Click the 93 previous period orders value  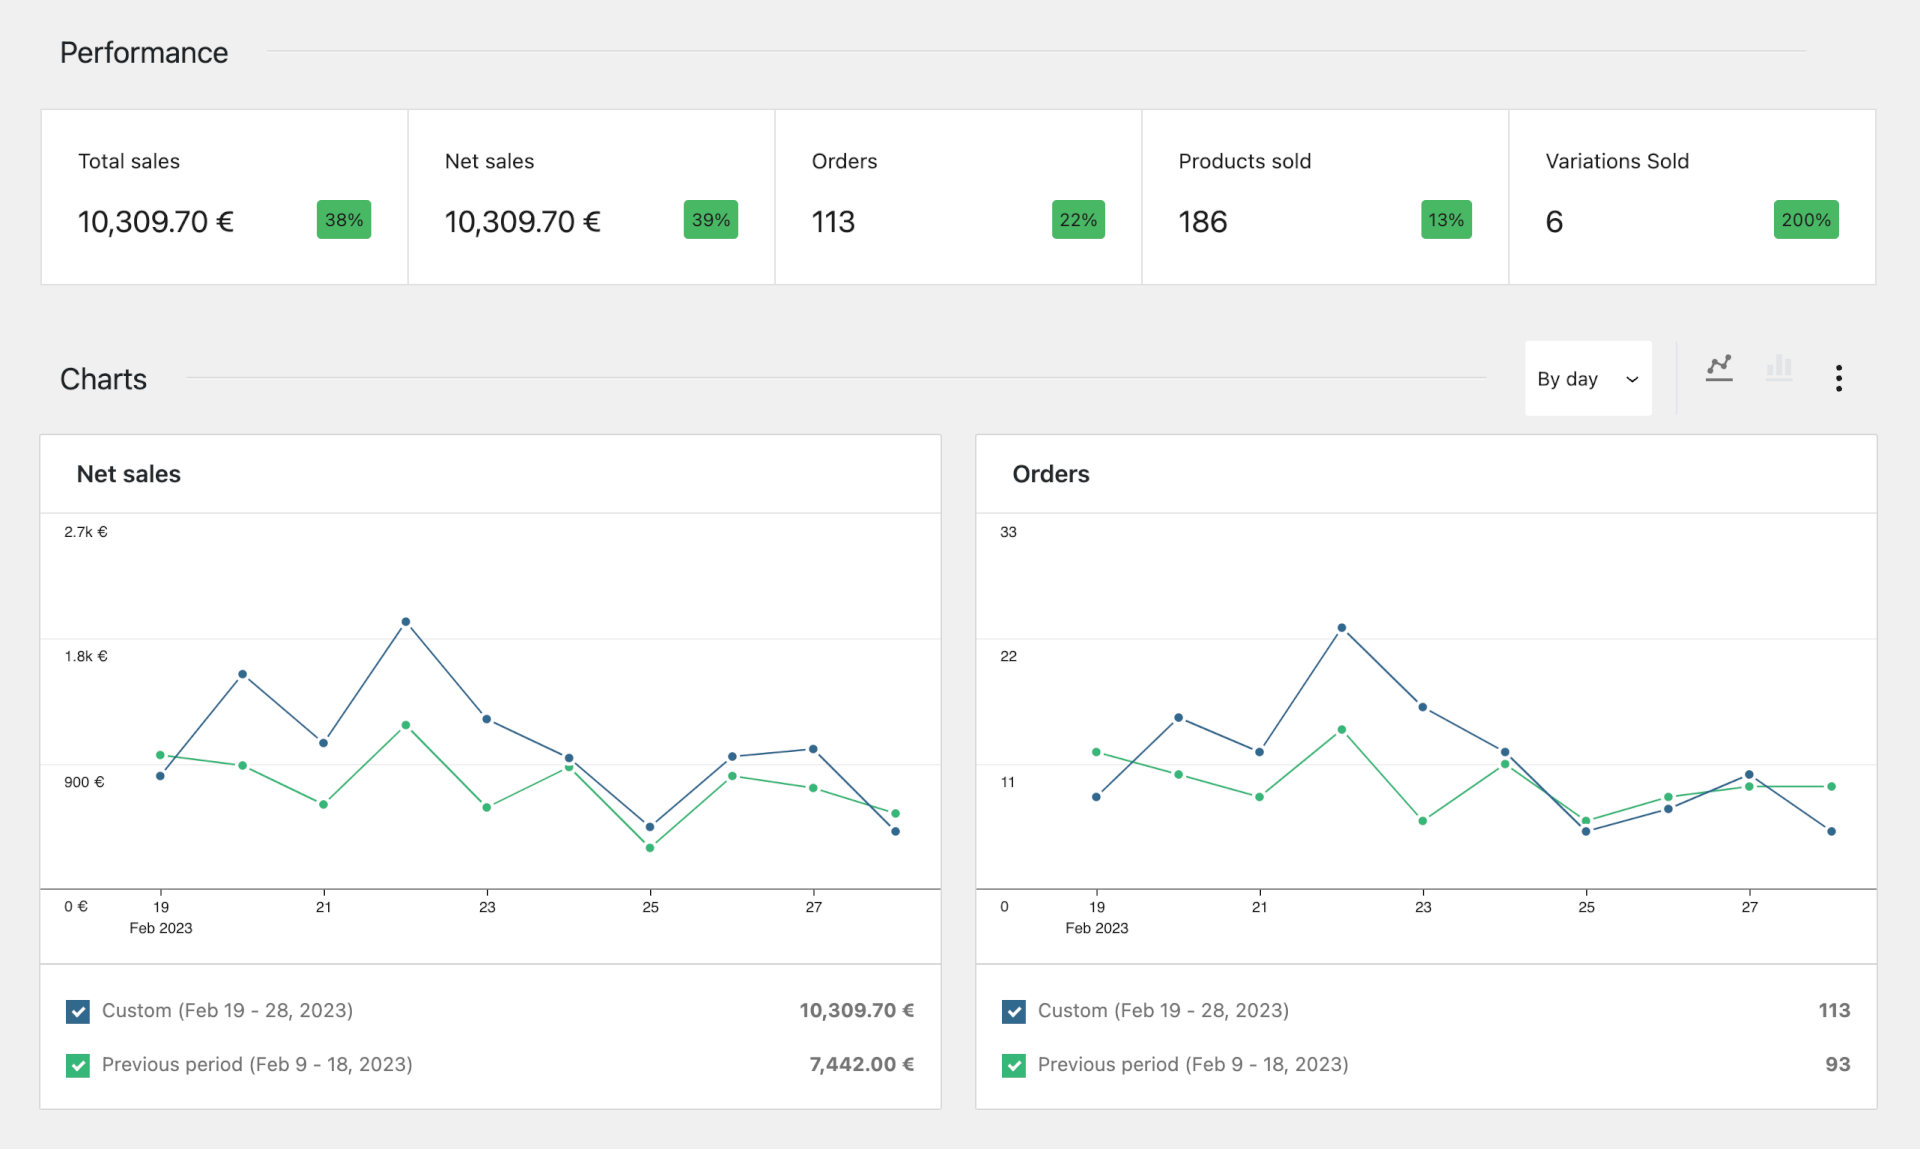click(1838, 1065)
